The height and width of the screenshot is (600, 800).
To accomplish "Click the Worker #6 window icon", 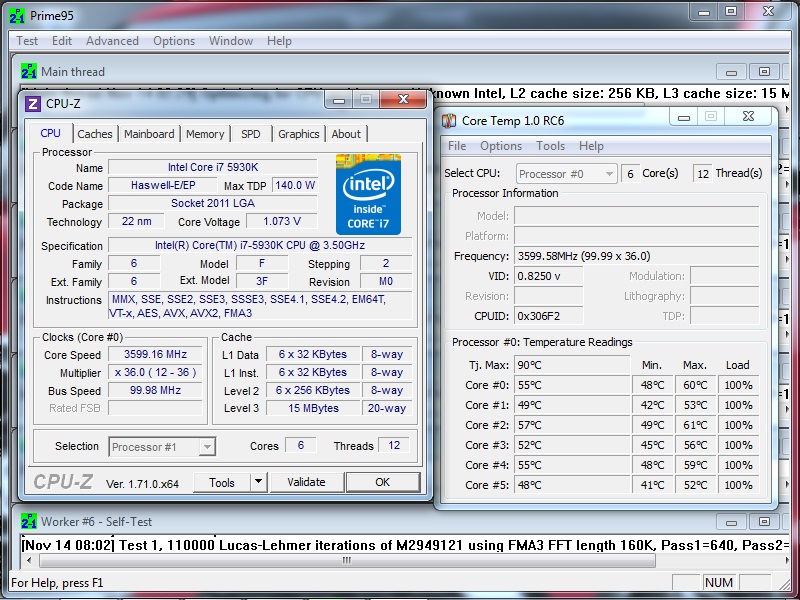I will click(29, 521).
